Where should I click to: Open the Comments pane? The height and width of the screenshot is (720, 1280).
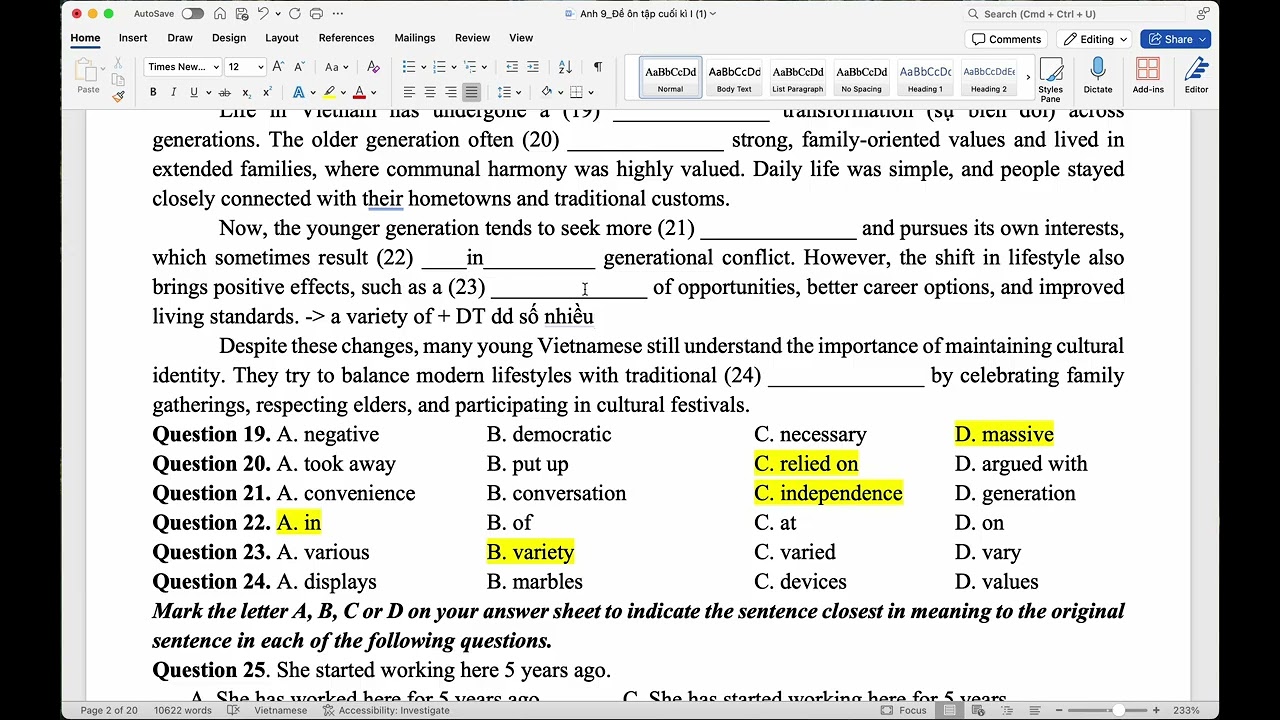tap(1007, 39)
